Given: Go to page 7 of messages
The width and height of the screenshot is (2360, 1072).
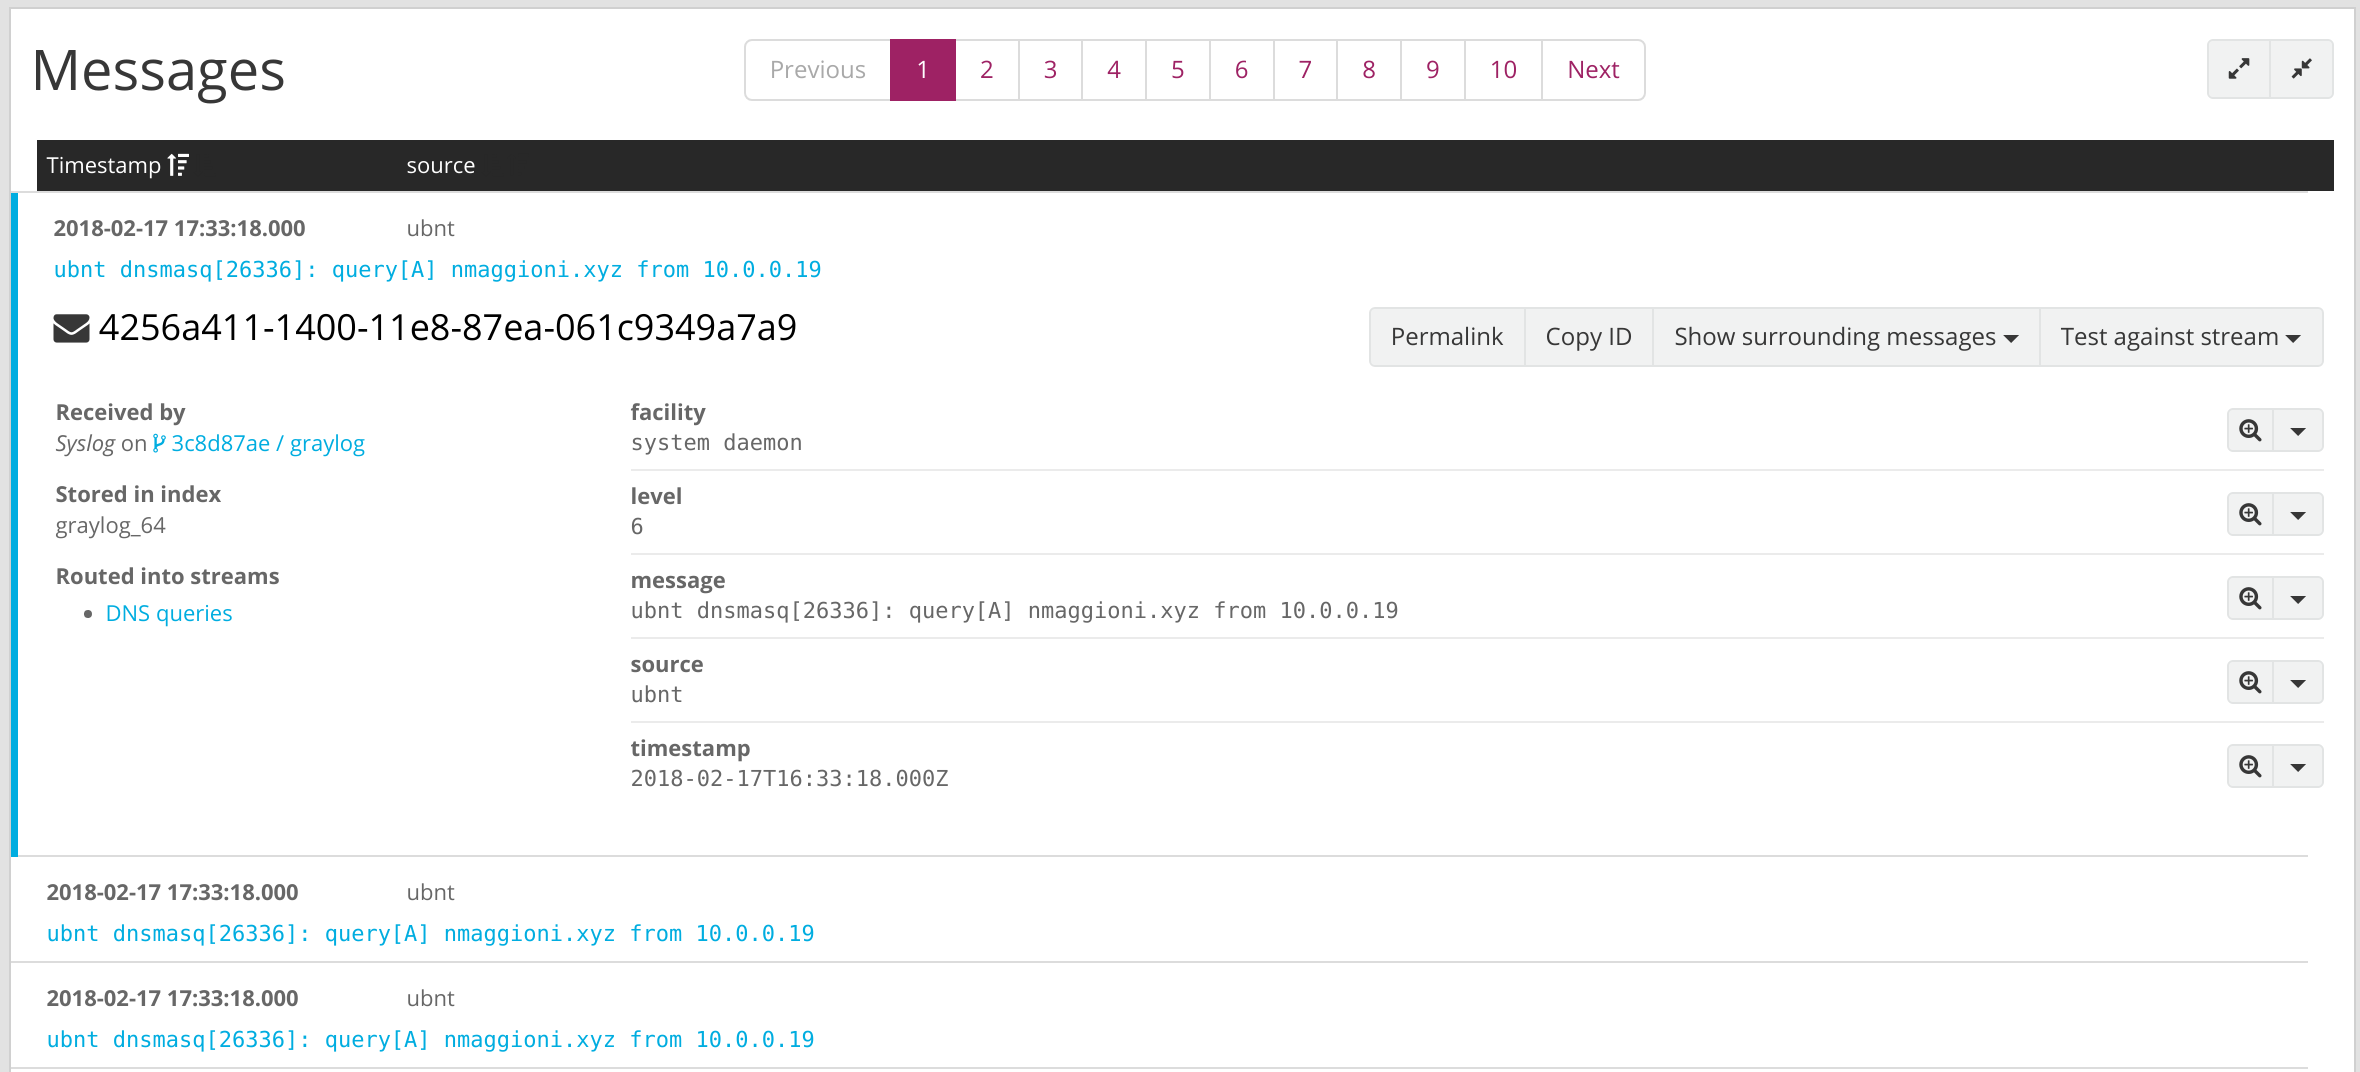Looking at the screenshot, I should [x=1305, y=70].
